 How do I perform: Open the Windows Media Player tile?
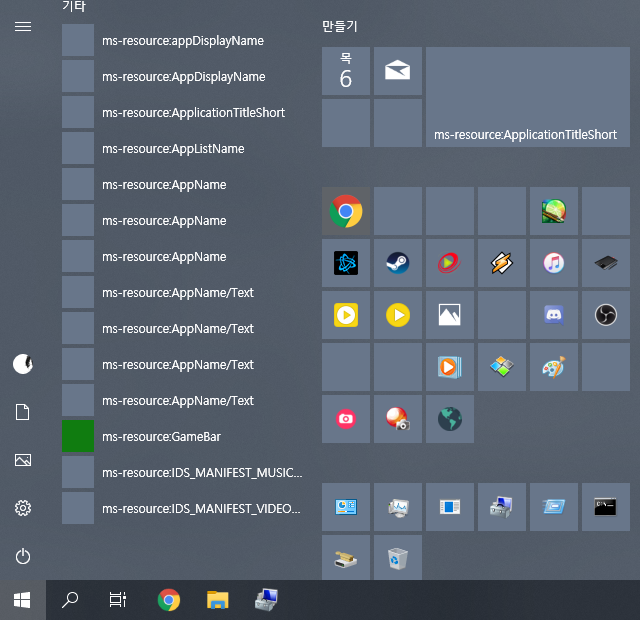450,367
